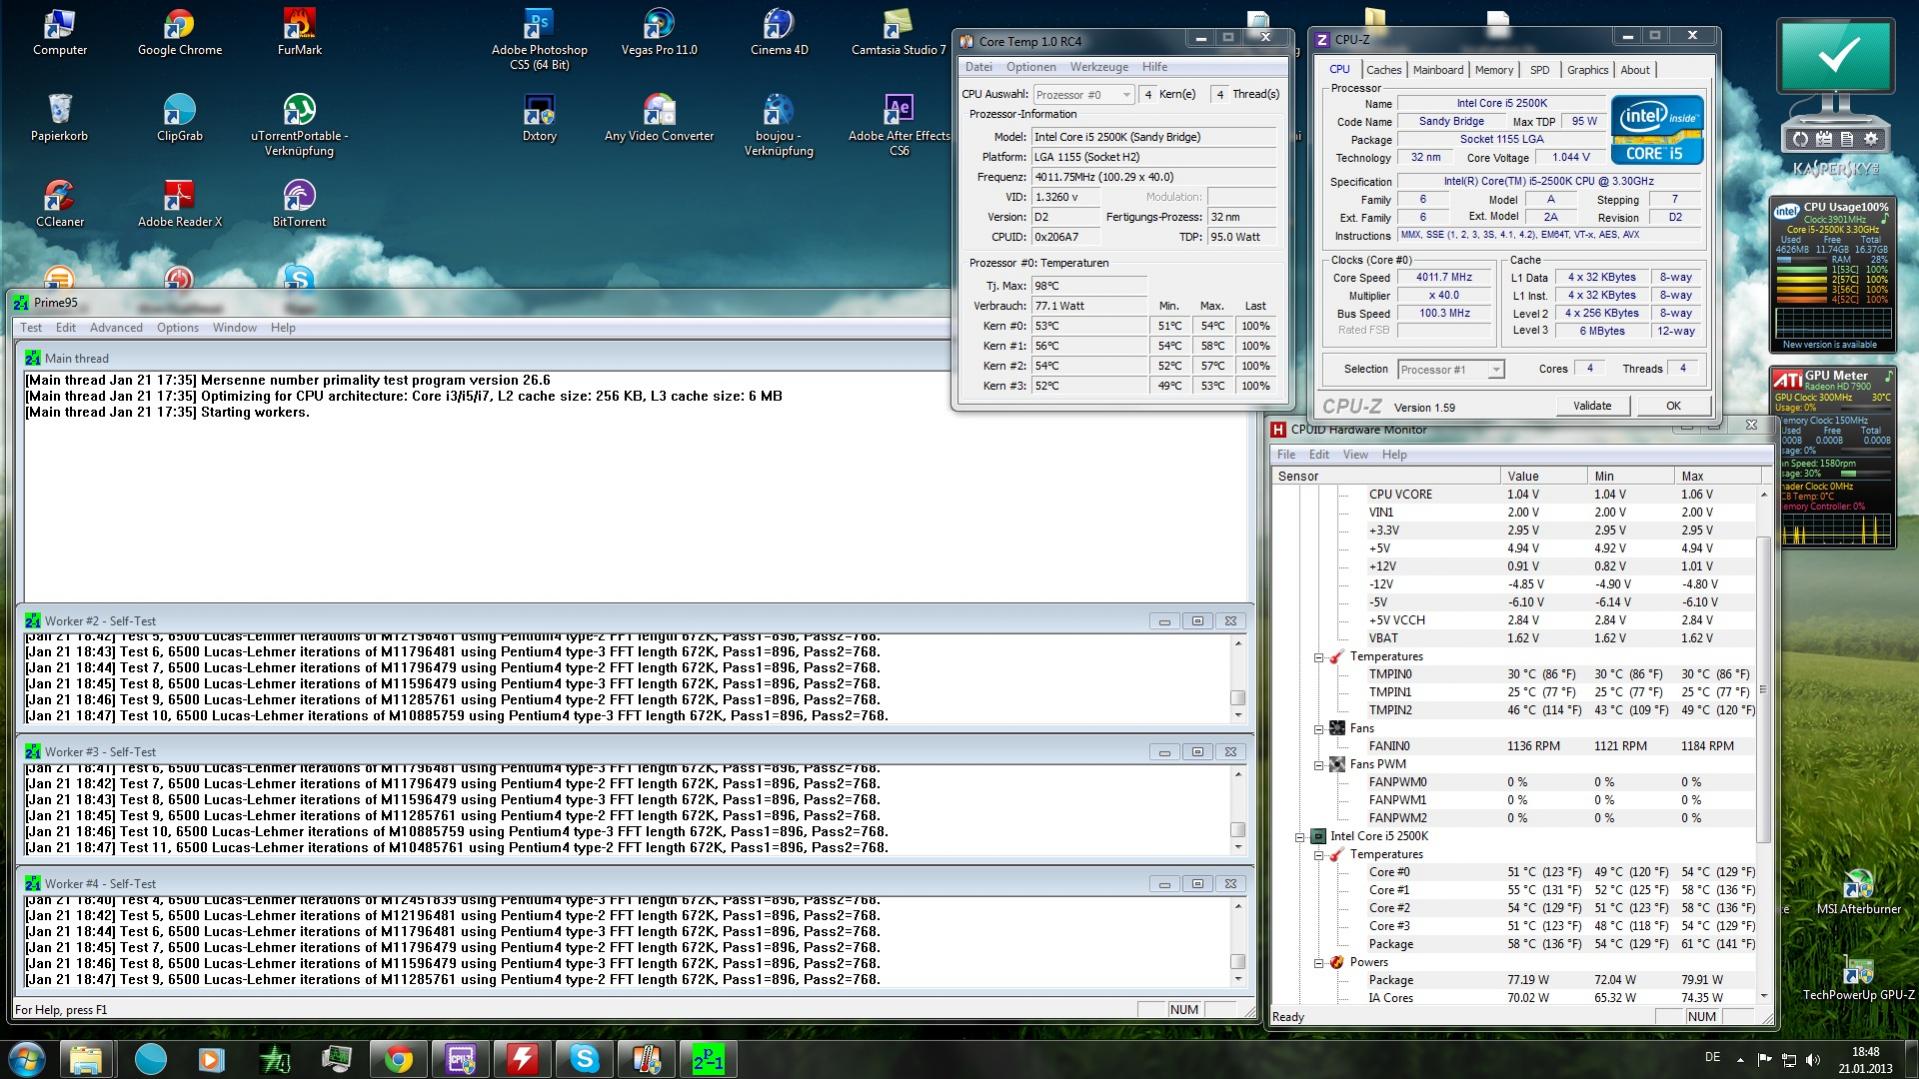Select the Adobe Photoshop CS5 desktop icon
This screenshot has height=1079, width=1919.
[539, 40]
